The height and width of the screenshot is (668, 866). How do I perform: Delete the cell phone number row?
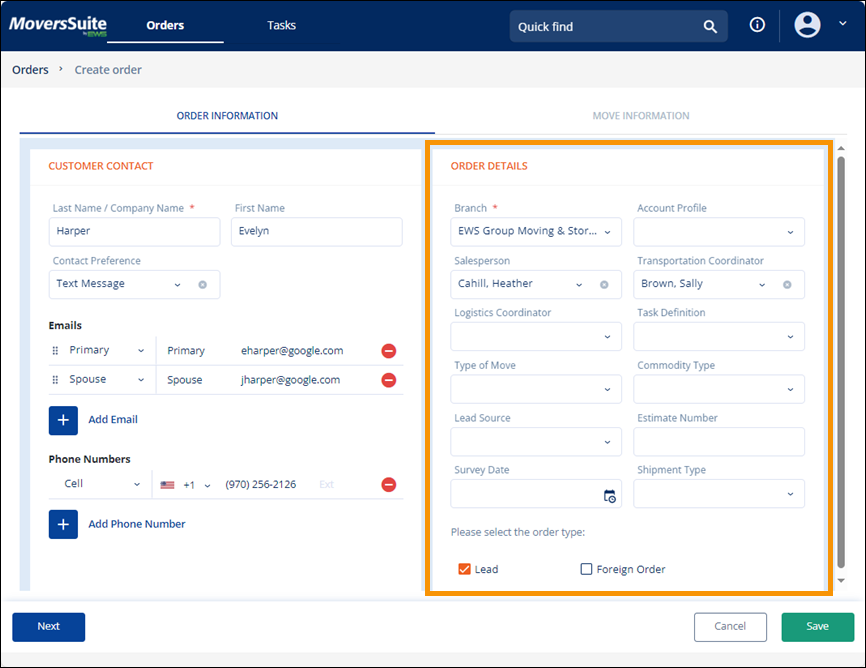[389, 485]
